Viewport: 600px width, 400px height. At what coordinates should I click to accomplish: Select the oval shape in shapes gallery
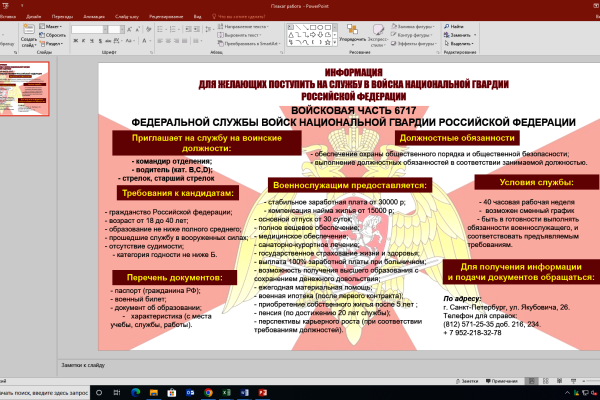coord(320,27)
